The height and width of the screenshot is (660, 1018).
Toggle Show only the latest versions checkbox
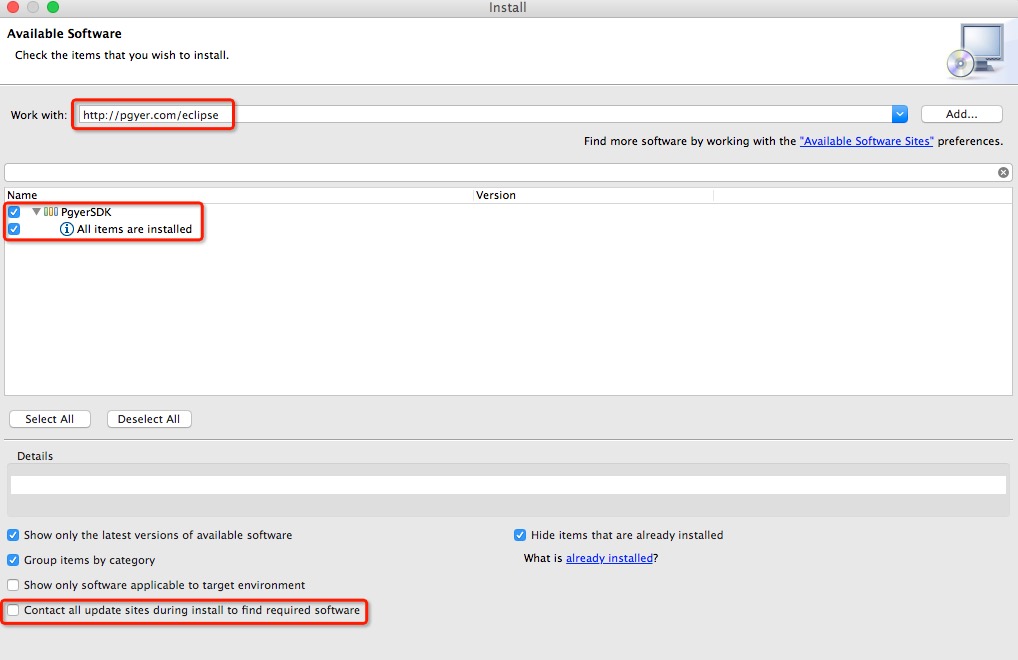[x=14, y=535]
